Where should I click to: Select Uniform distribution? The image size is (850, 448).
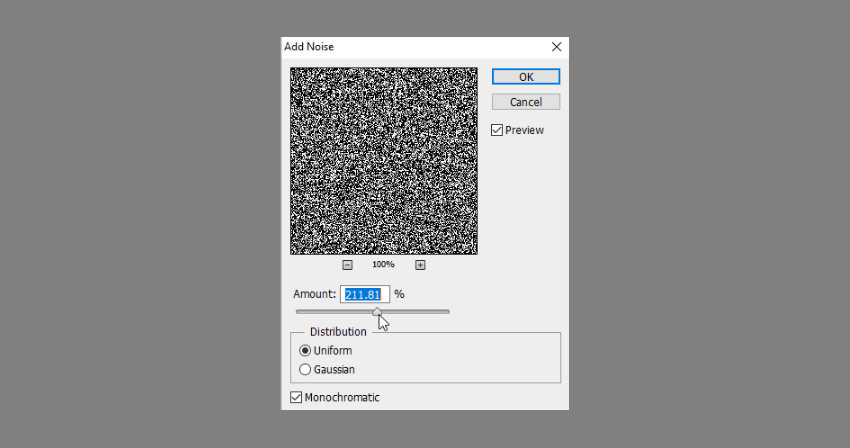point(305,351)
